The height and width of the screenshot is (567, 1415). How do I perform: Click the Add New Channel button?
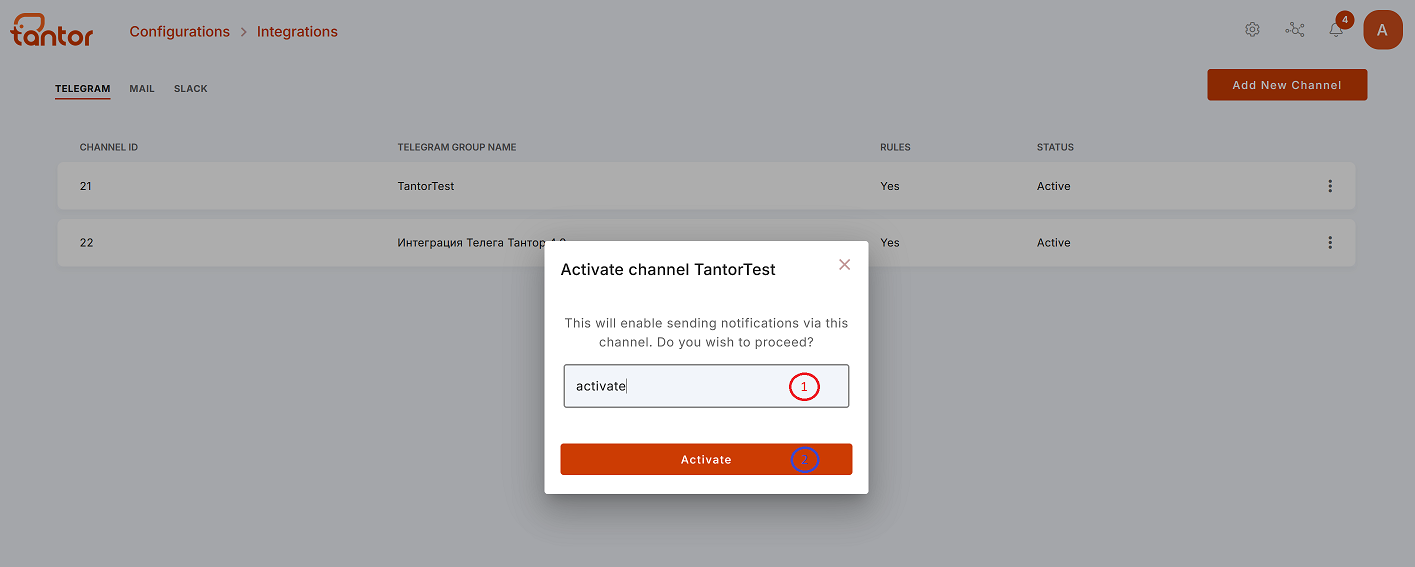(1287, 85)
